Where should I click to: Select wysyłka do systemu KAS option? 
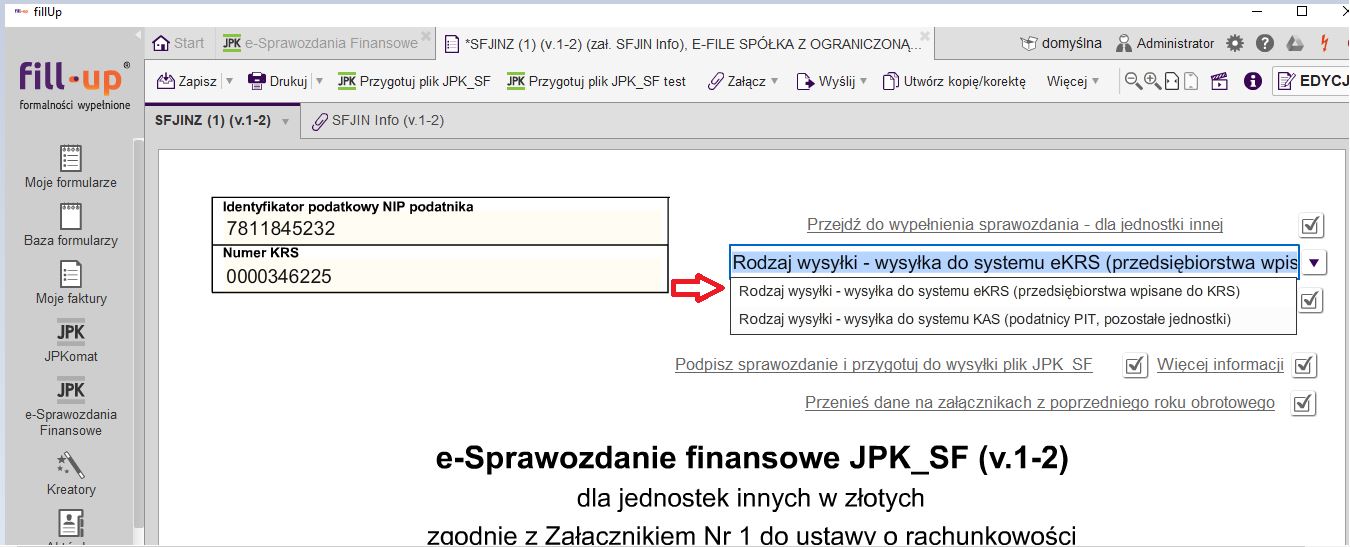[x=1013, y=319]
